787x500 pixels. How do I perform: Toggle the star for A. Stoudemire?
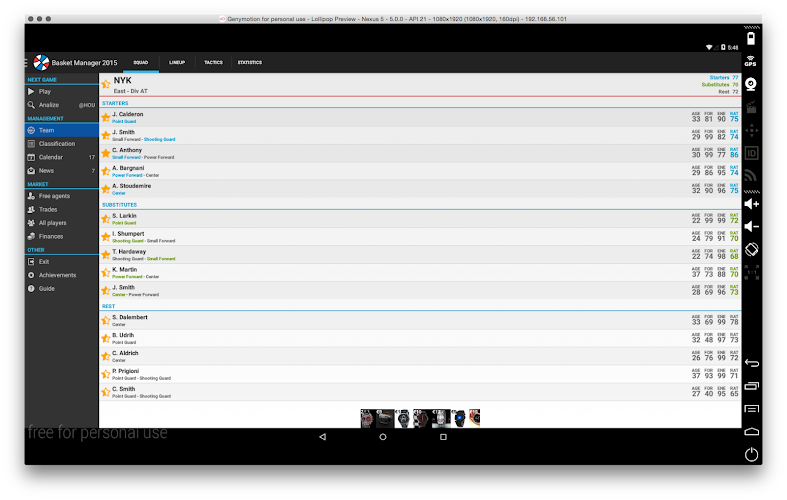click(x=106, y=189)
